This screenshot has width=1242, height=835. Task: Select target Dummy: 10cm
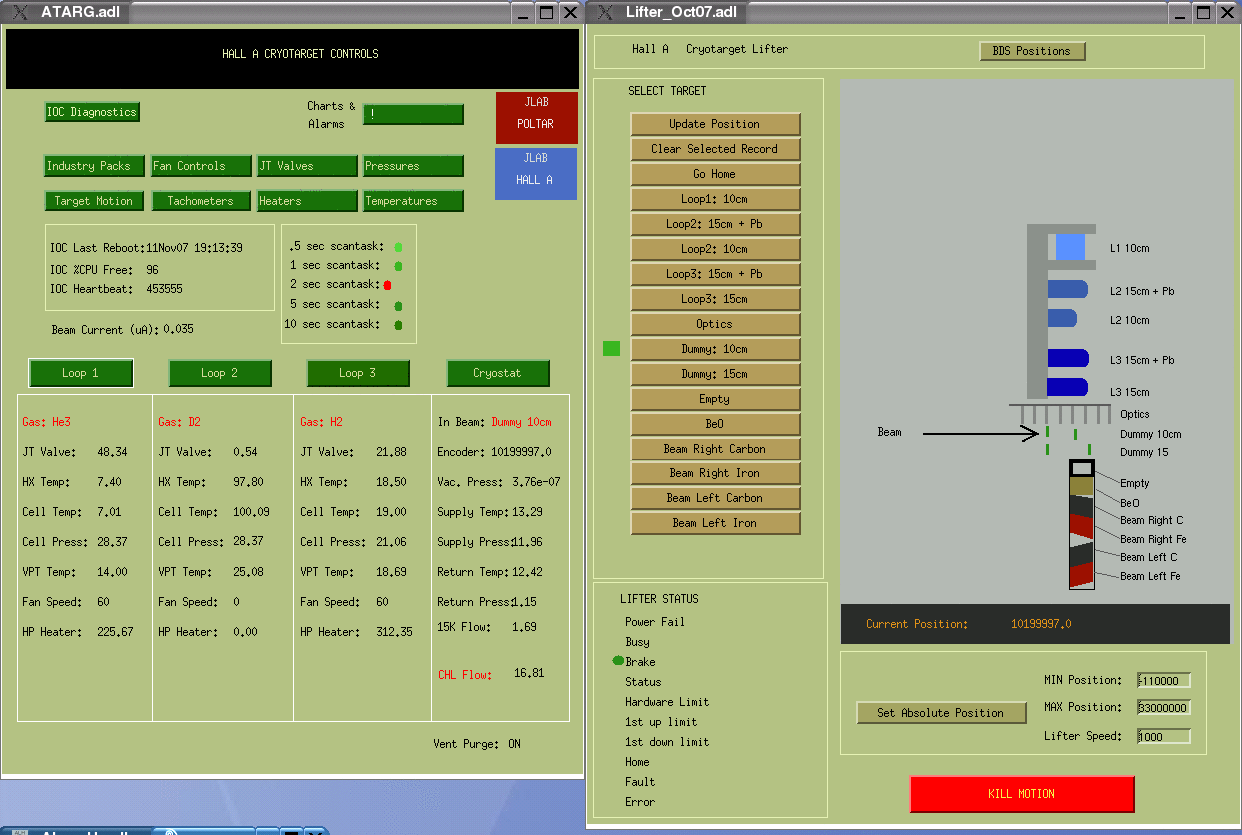715,349
